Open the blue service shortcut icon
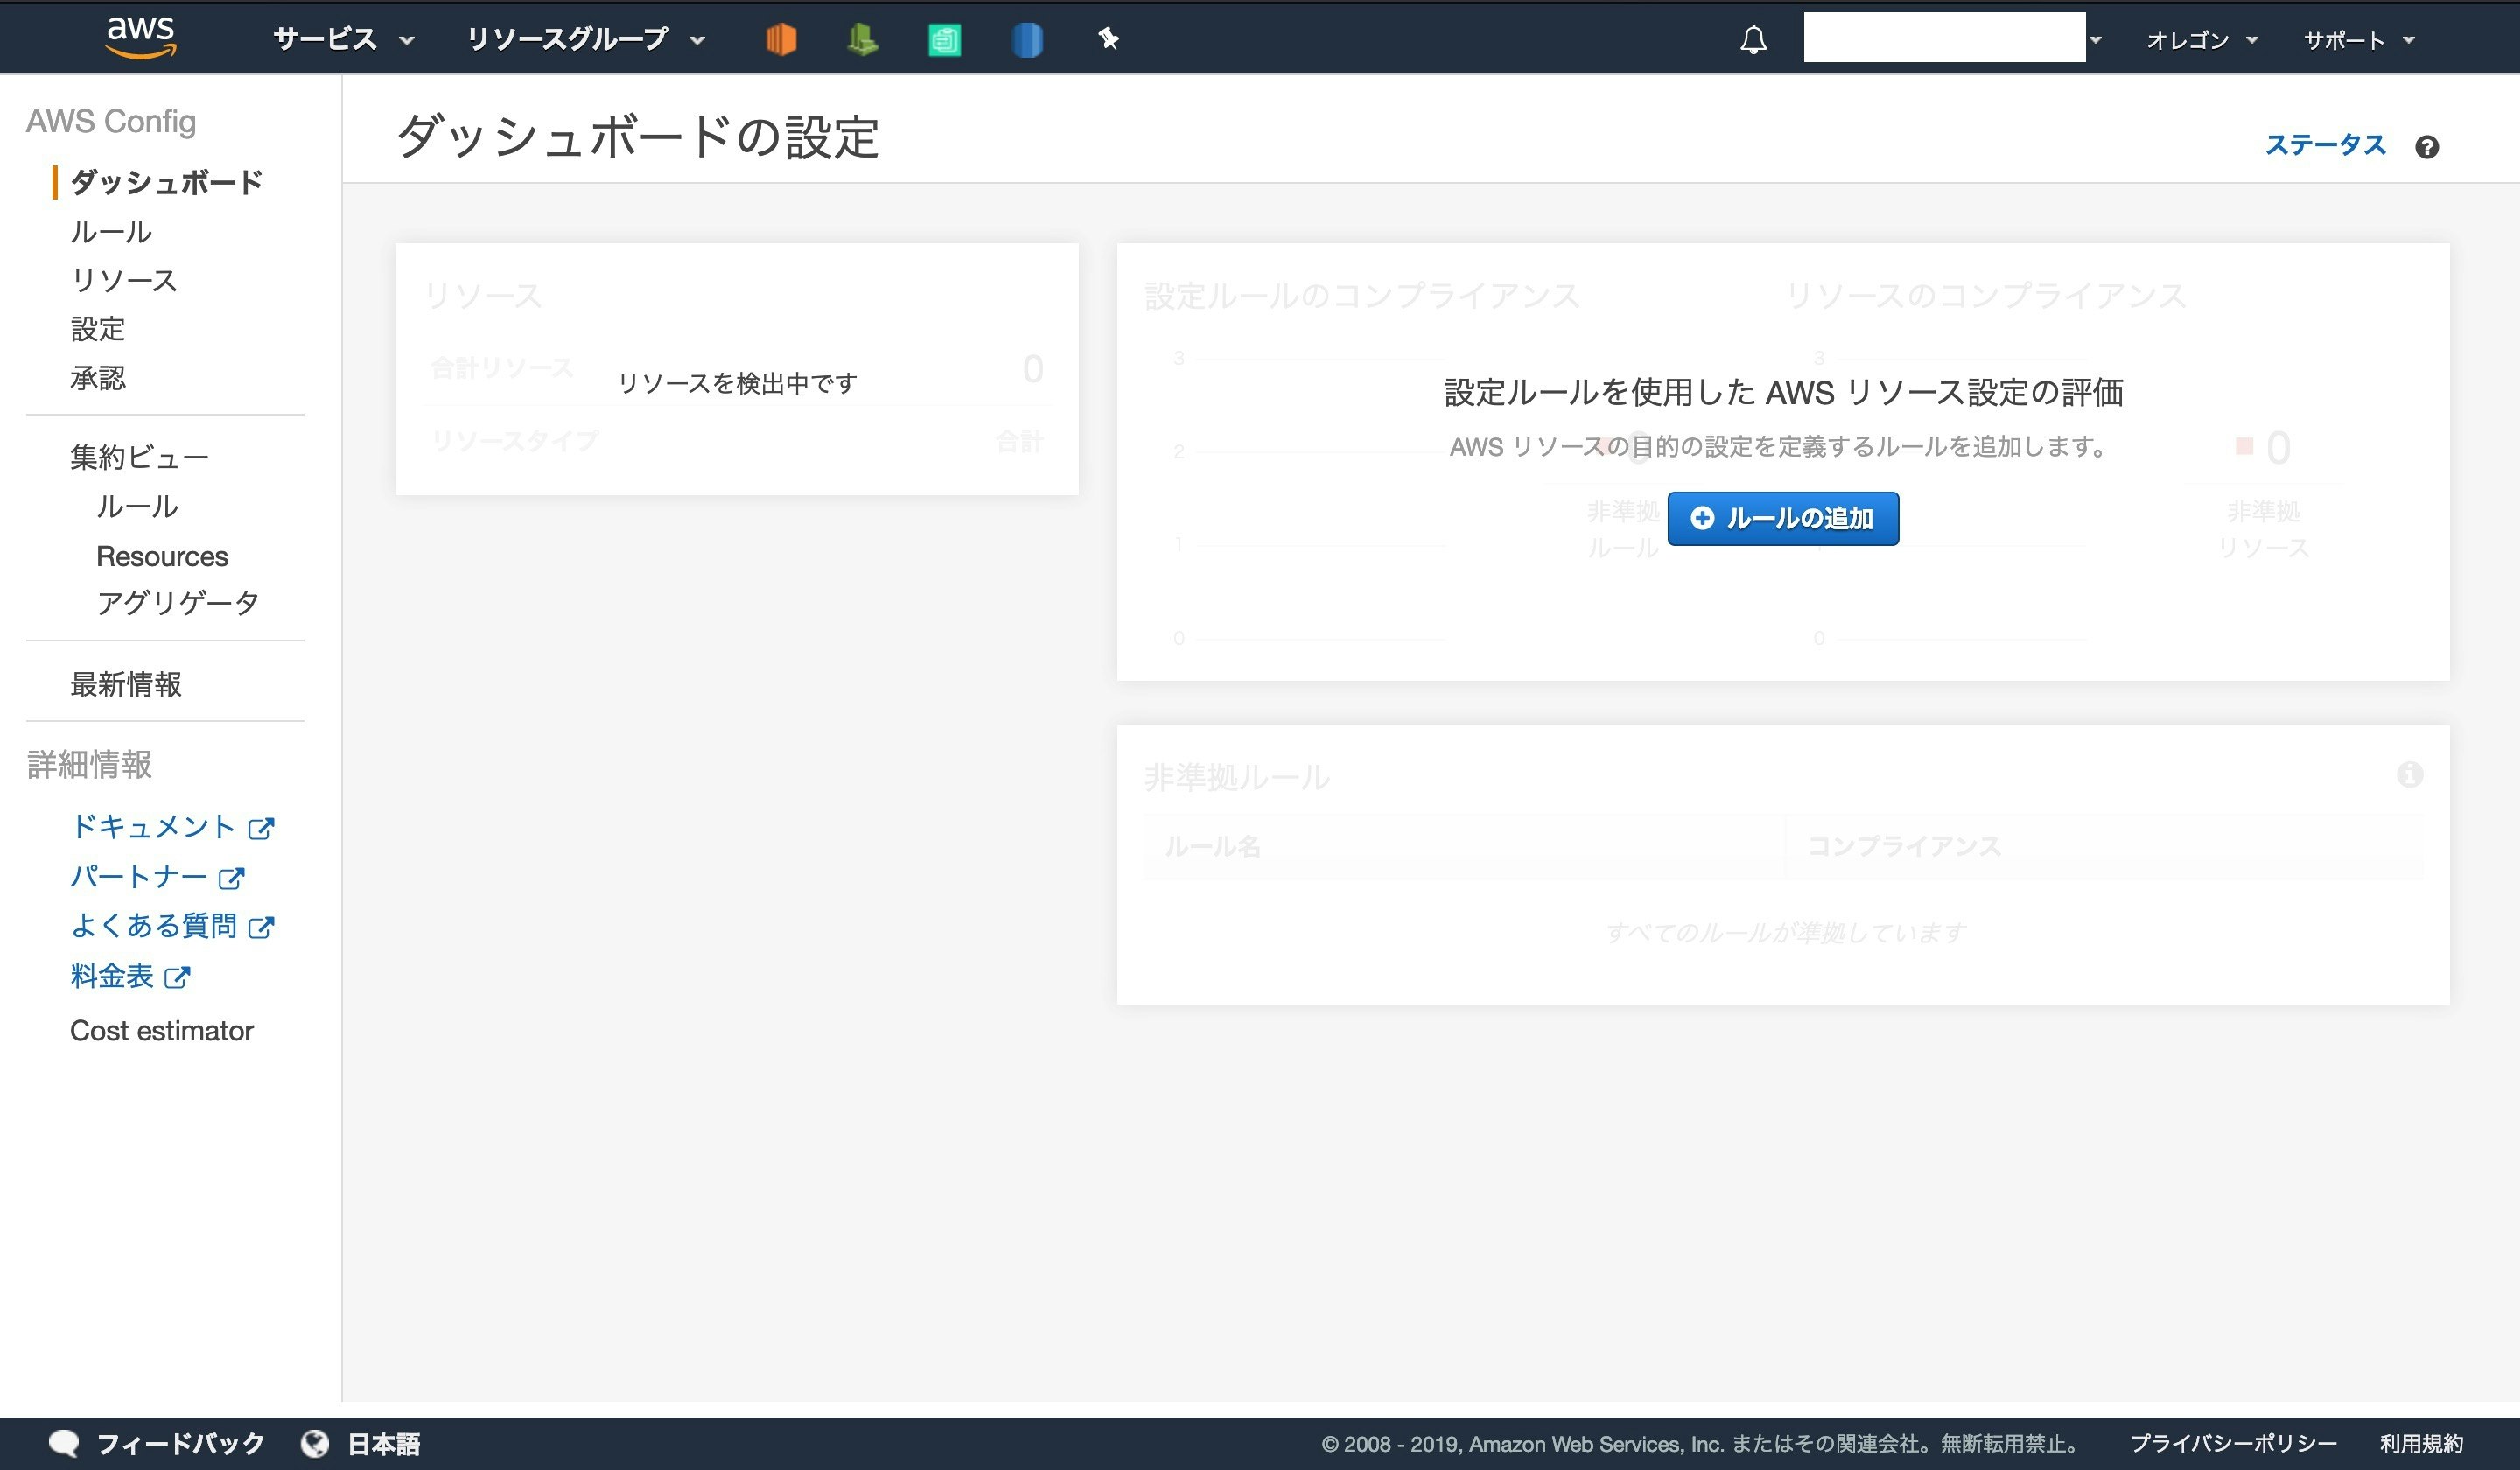Image resolution: width=2520 pixels, height=1470 pixels. click(1027, 40)
